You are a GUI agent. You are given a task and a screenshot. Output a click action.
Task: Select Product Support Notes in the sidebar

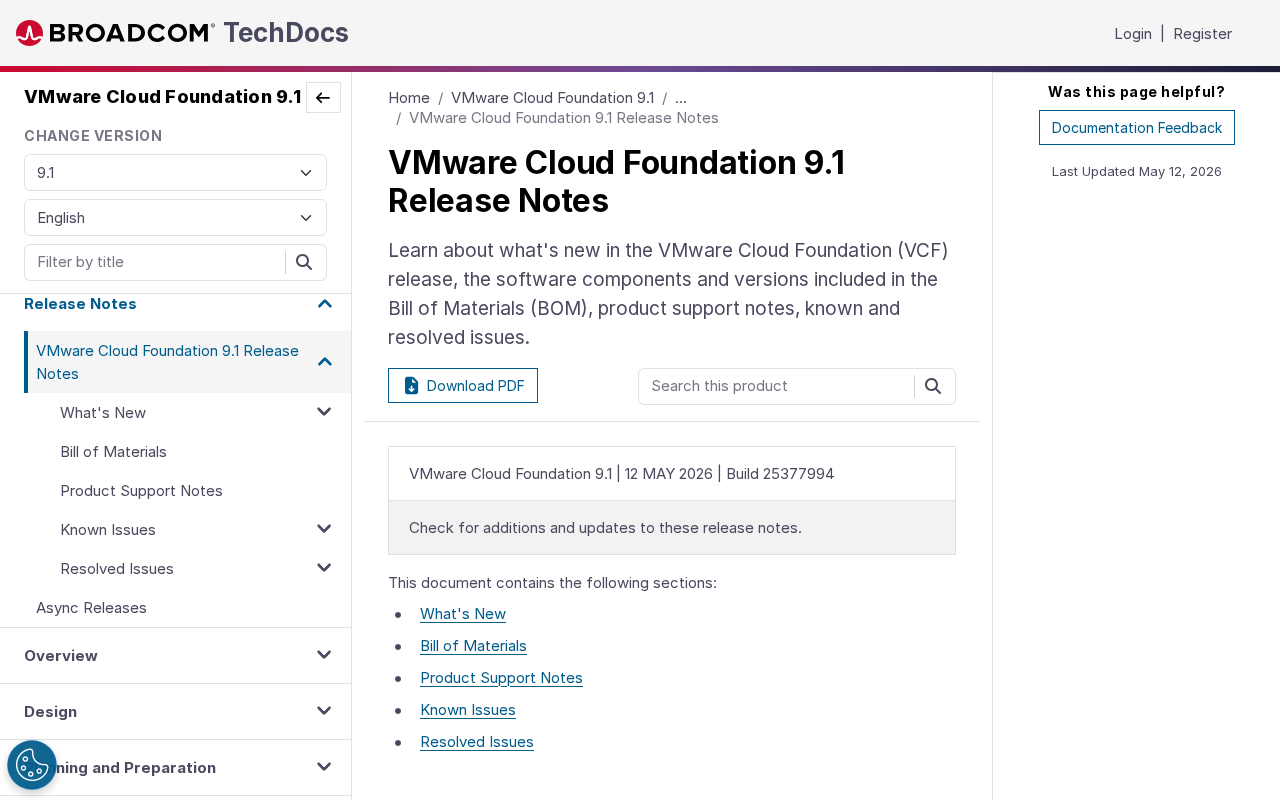pyautogui.click(x=141, y=491)
